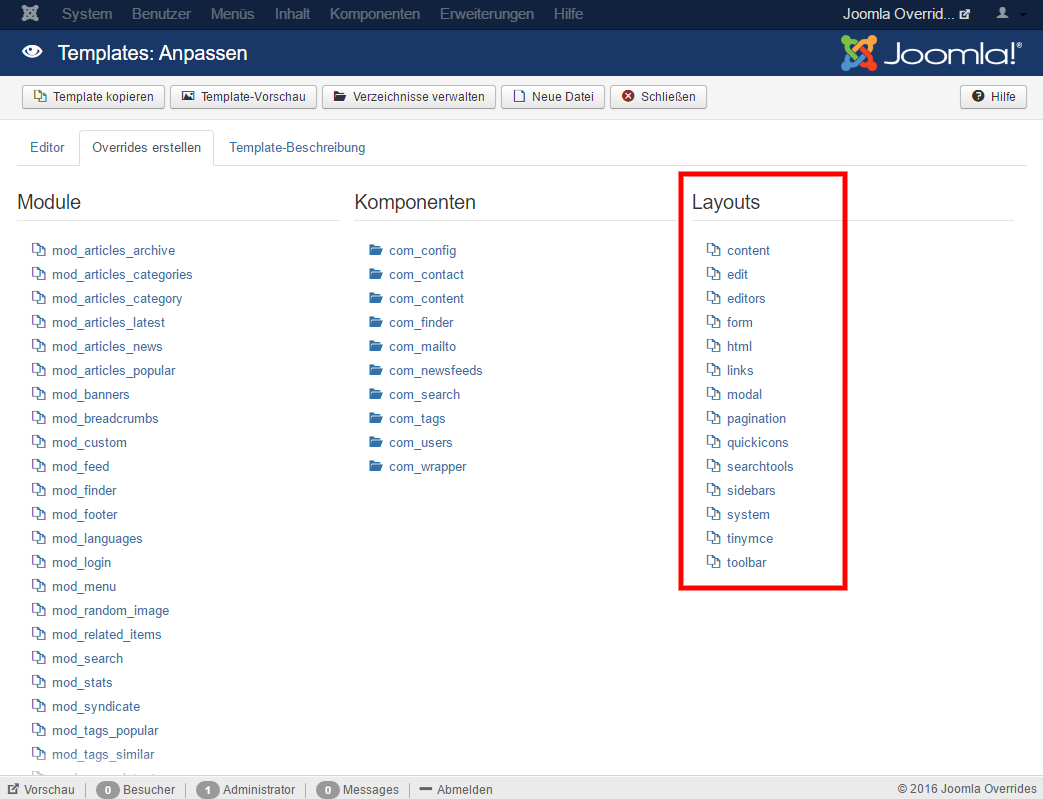Click the copy icon beside tinymce layout

click(713, 538)
